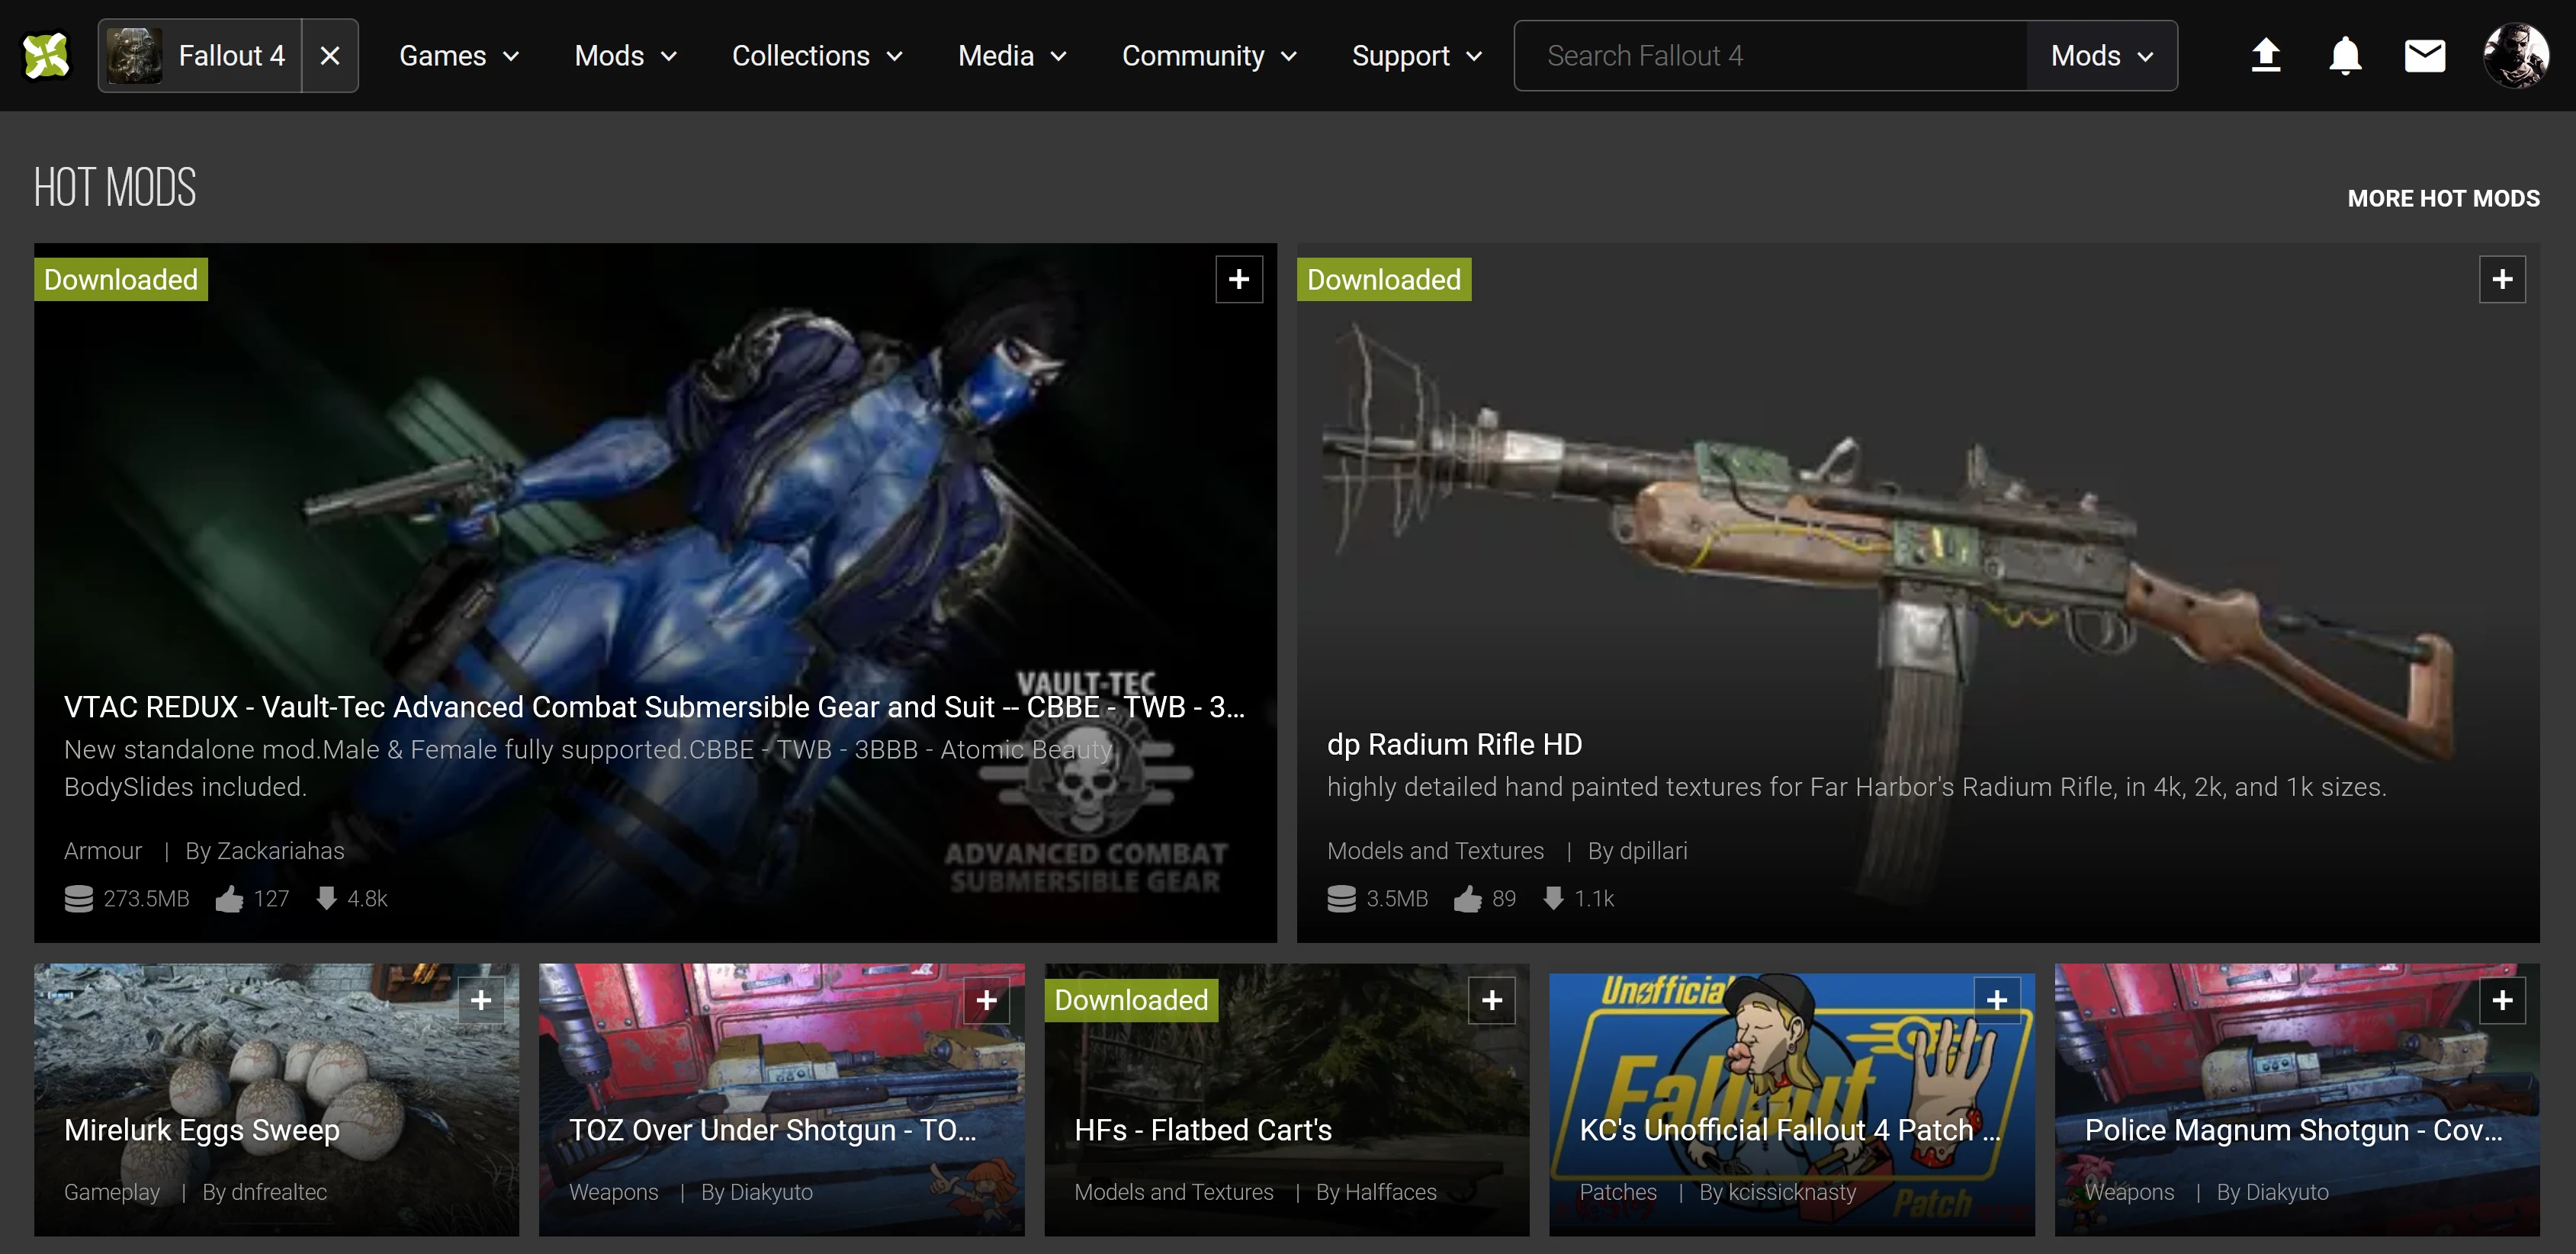The height and width of the screenshot is (1254, 2576).
Task: Open Models and Textures category on Radium Rifle
Action: coord(1435,851)
